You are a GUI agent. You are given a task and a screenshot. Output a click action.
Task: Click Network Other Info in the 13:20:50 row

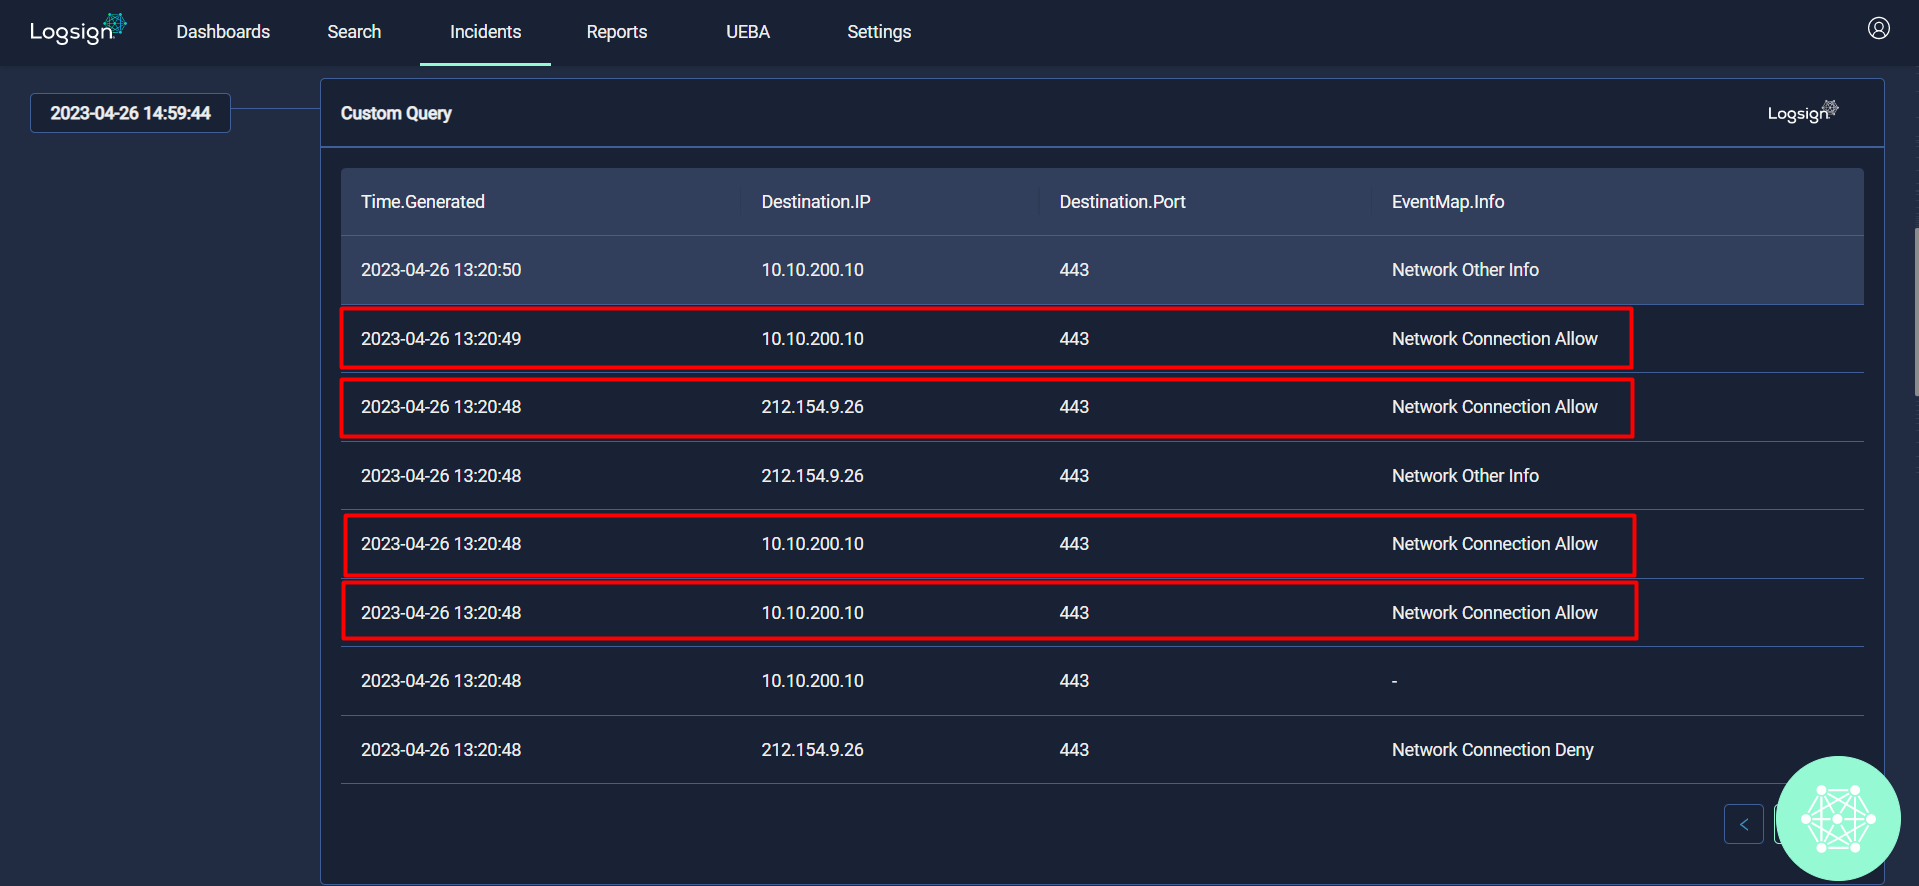tap(1465, 270)
